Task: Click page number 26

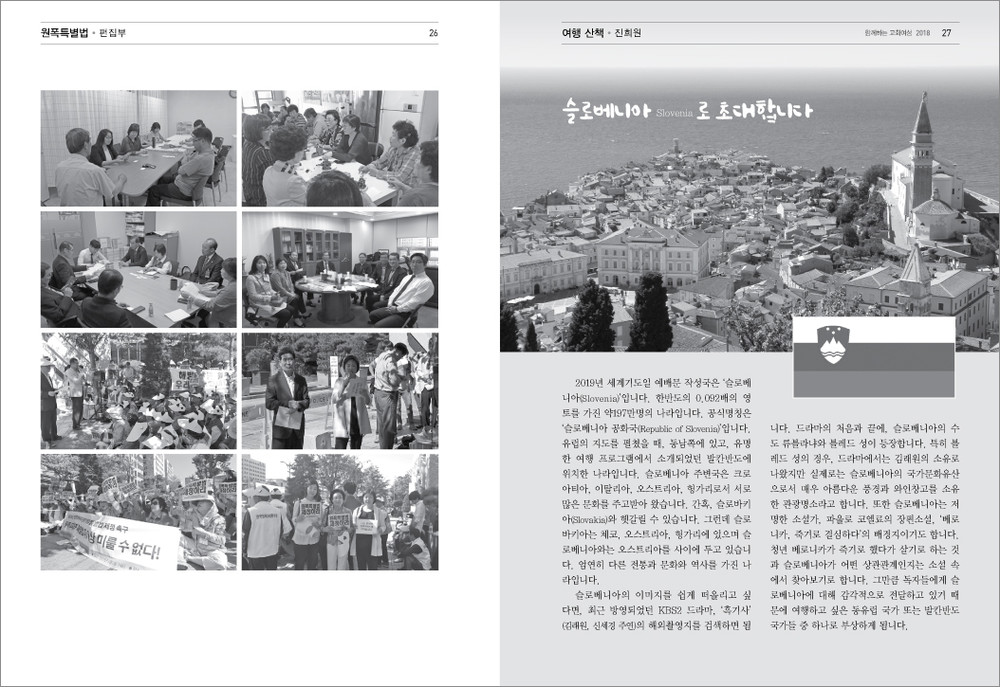Action: tap(433, 33)
